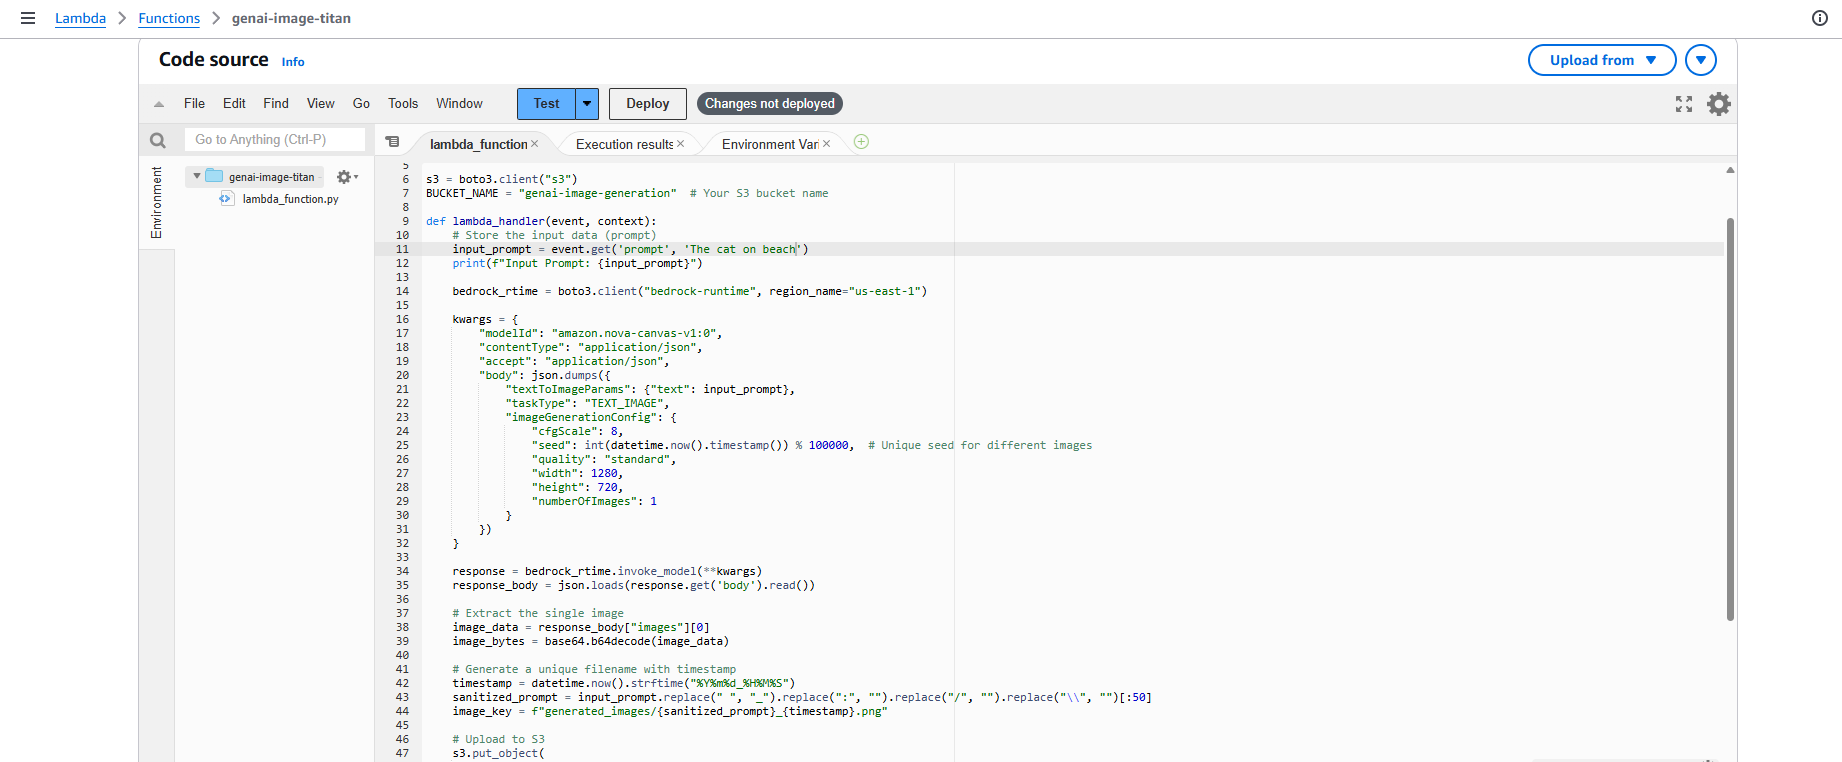Toggle fullscreen editor mode icon
The image size is (1842, 762).
[x=1684, y=104]
